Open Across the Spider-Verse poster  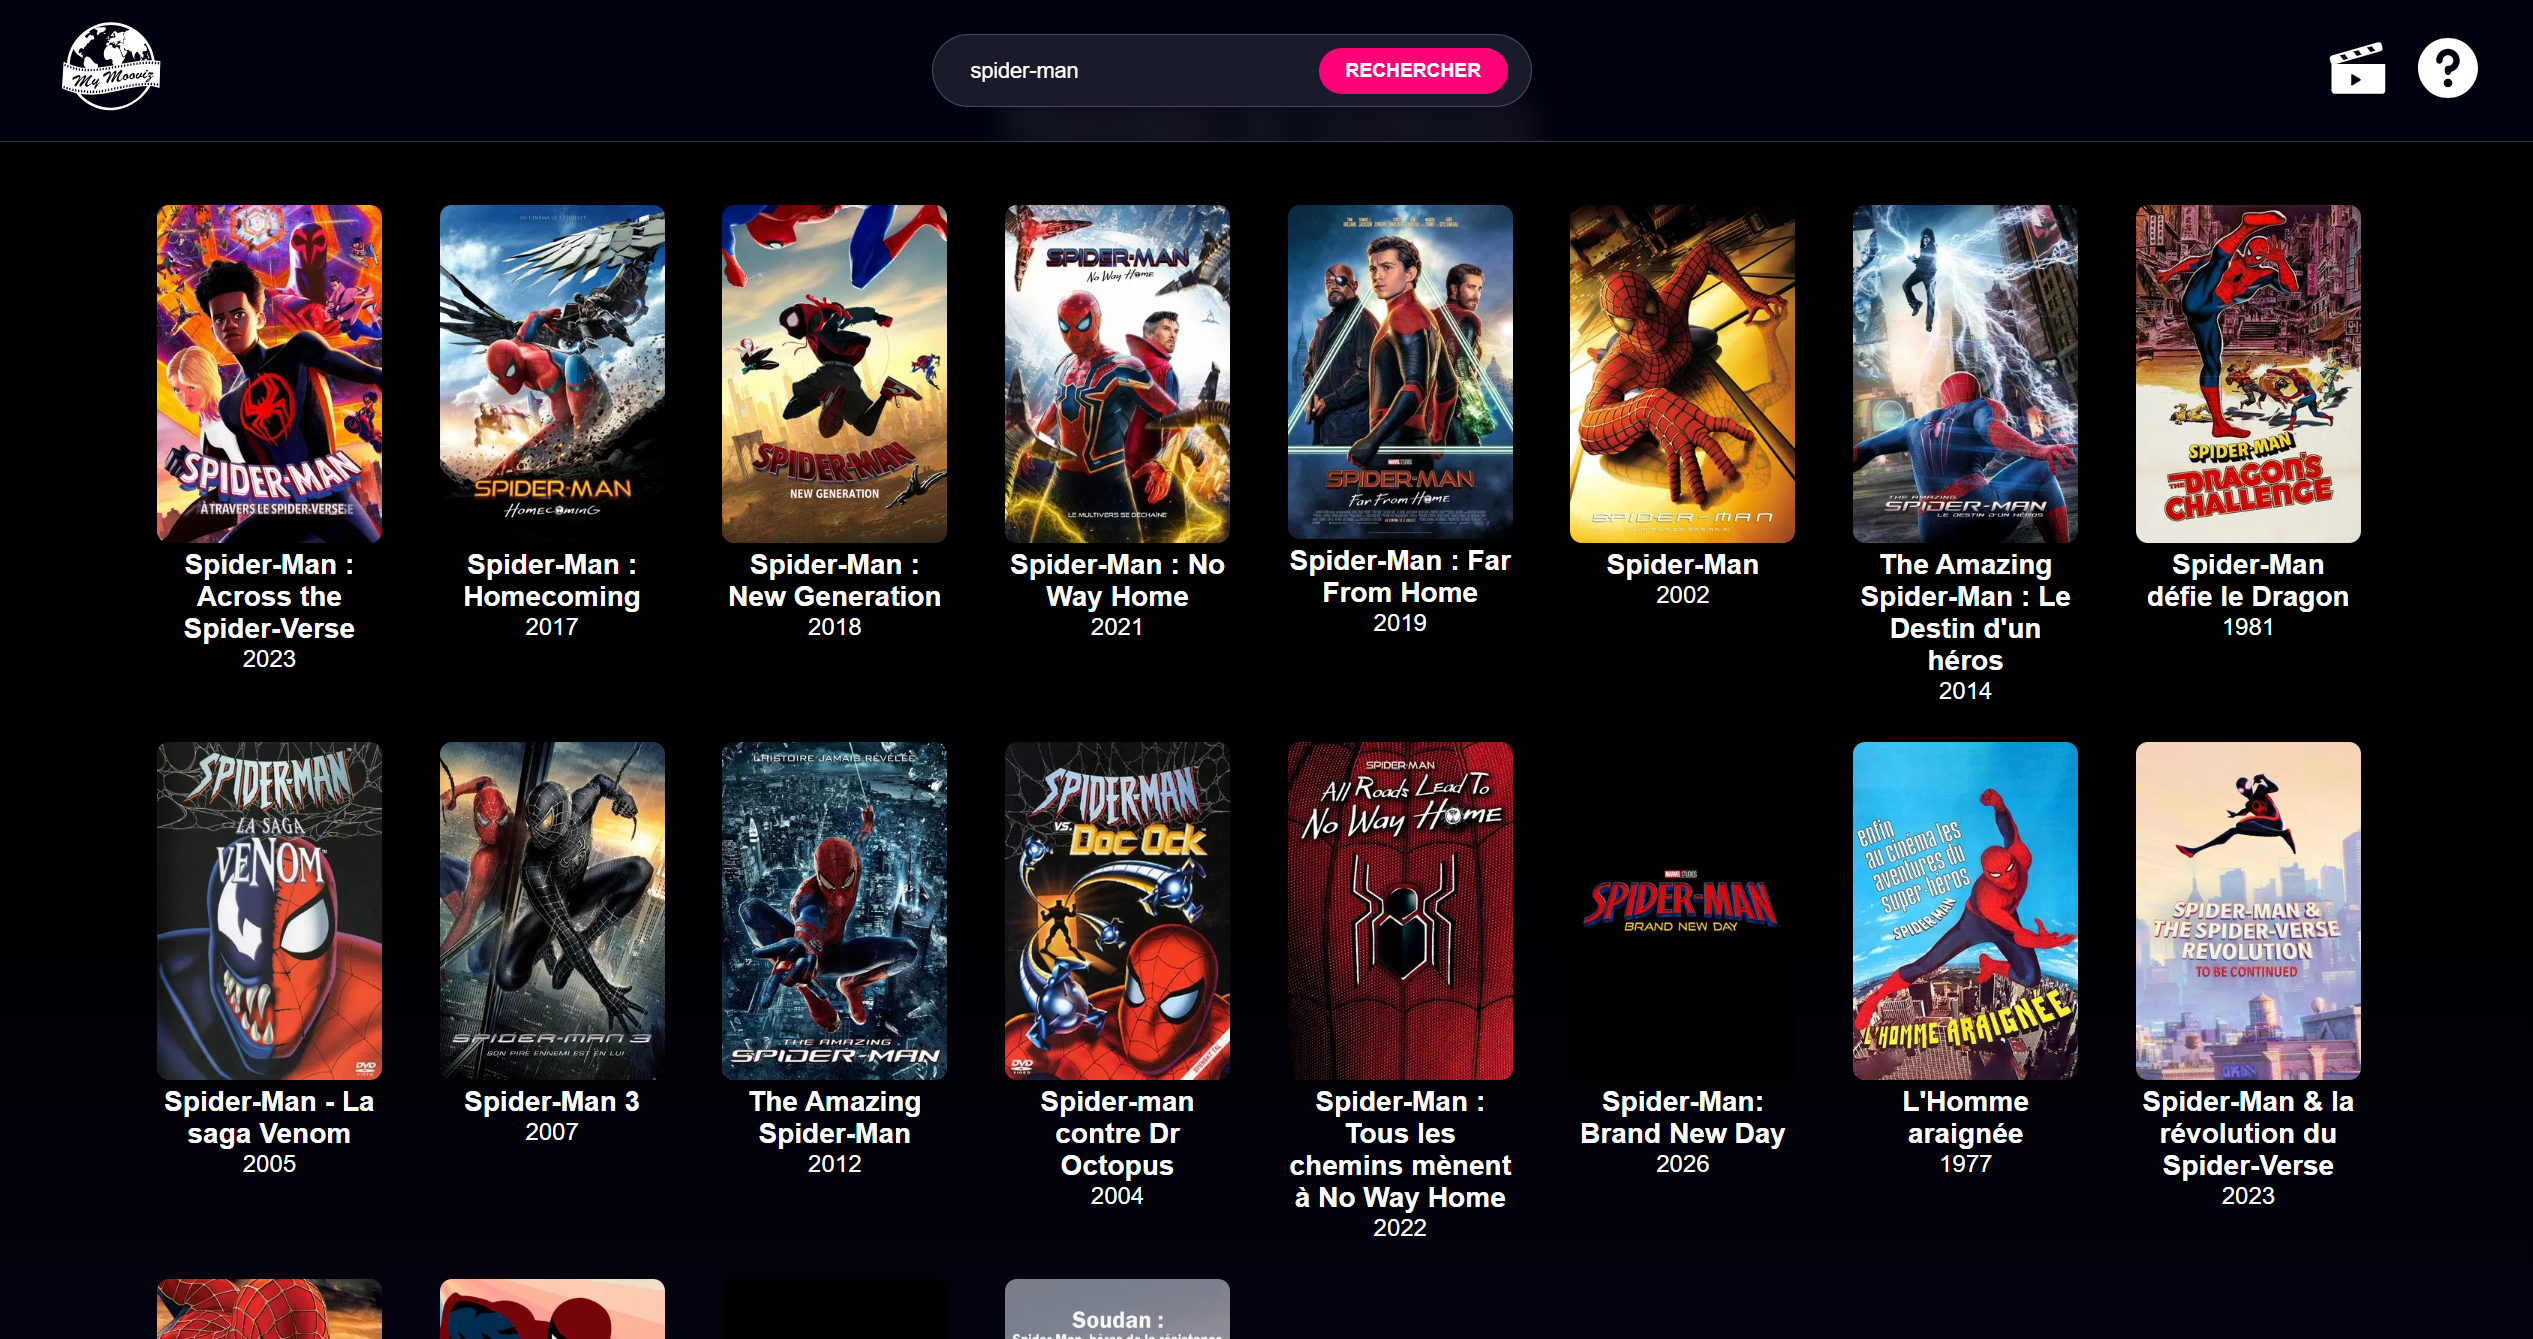point(269,374)
